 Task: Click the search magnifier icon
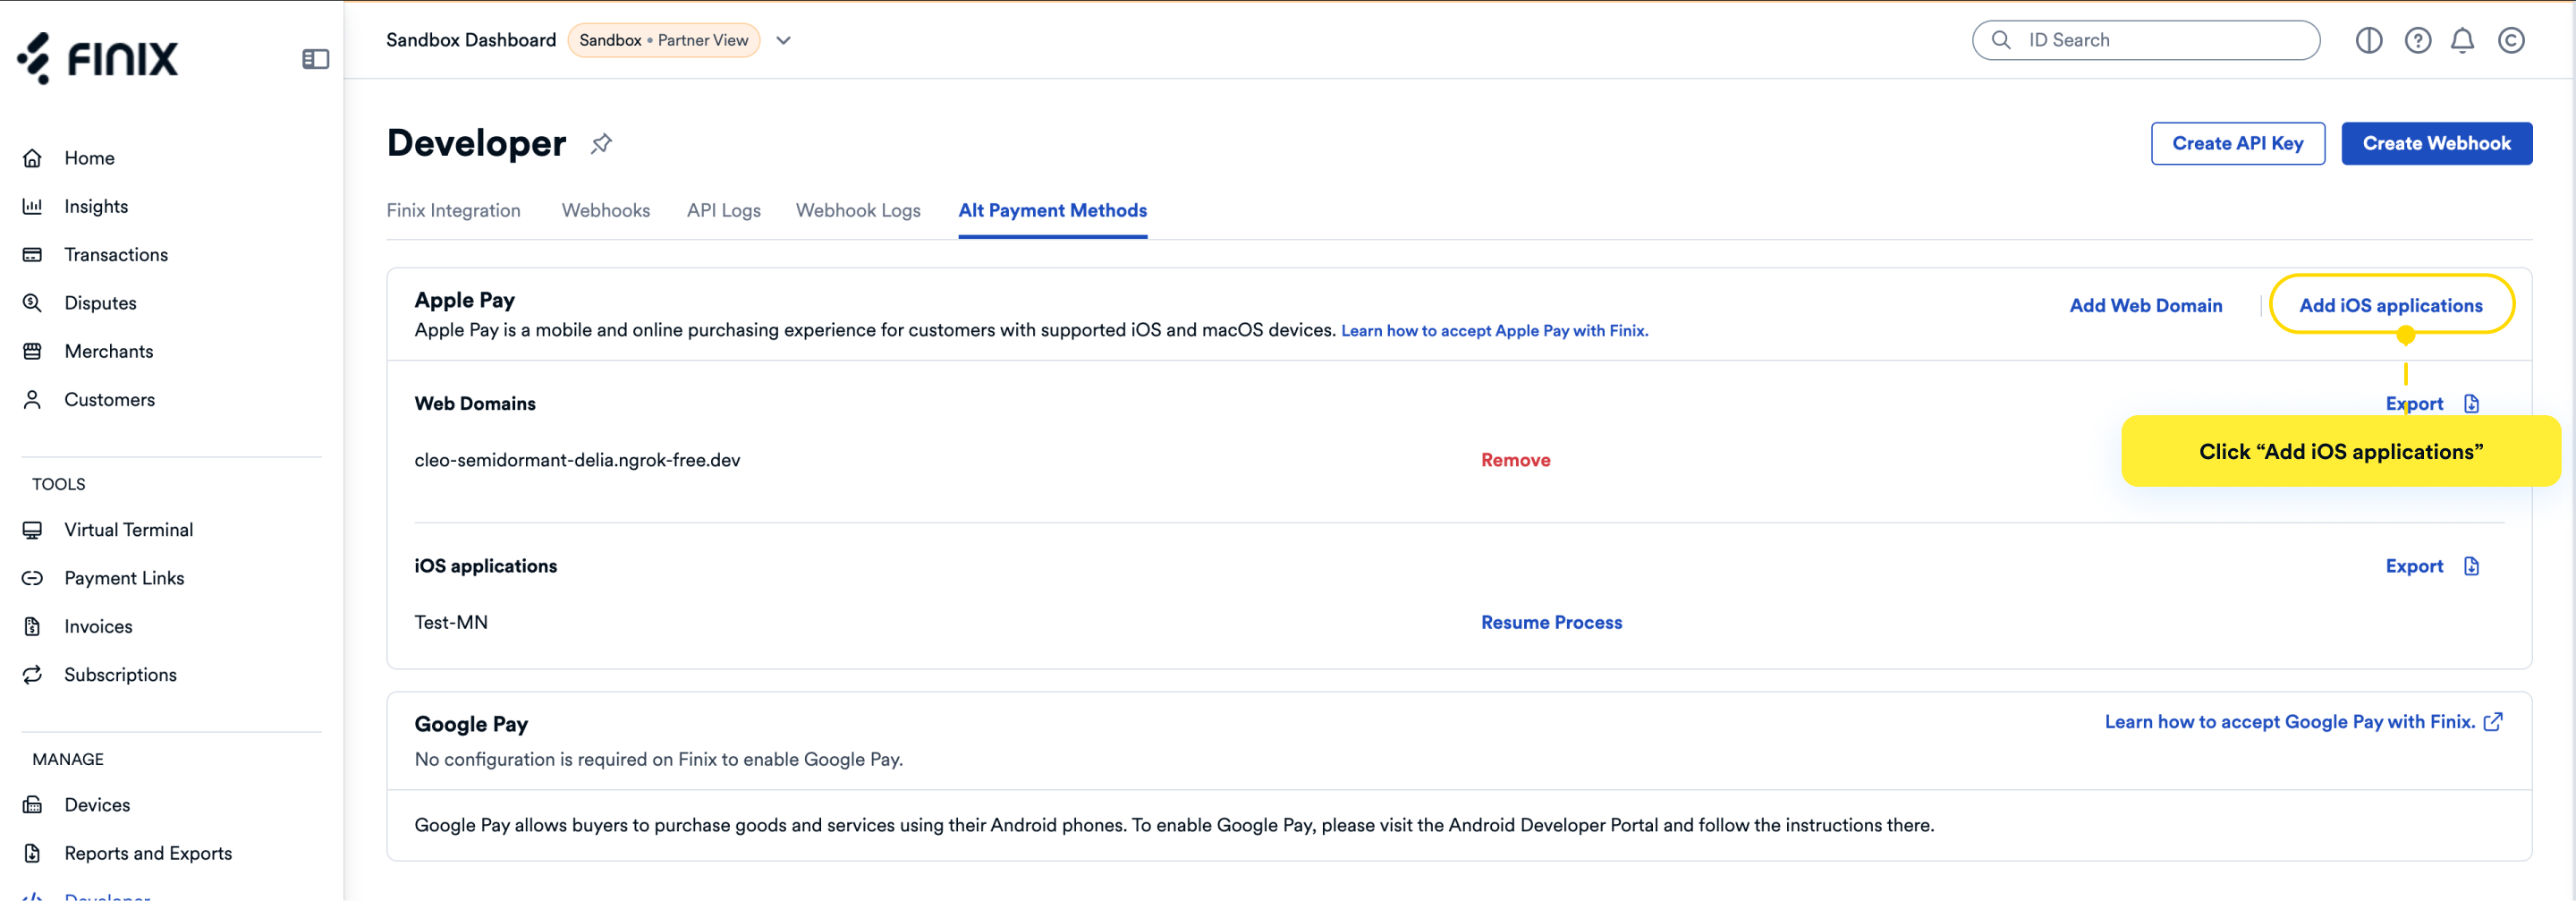click(2001, 40)
